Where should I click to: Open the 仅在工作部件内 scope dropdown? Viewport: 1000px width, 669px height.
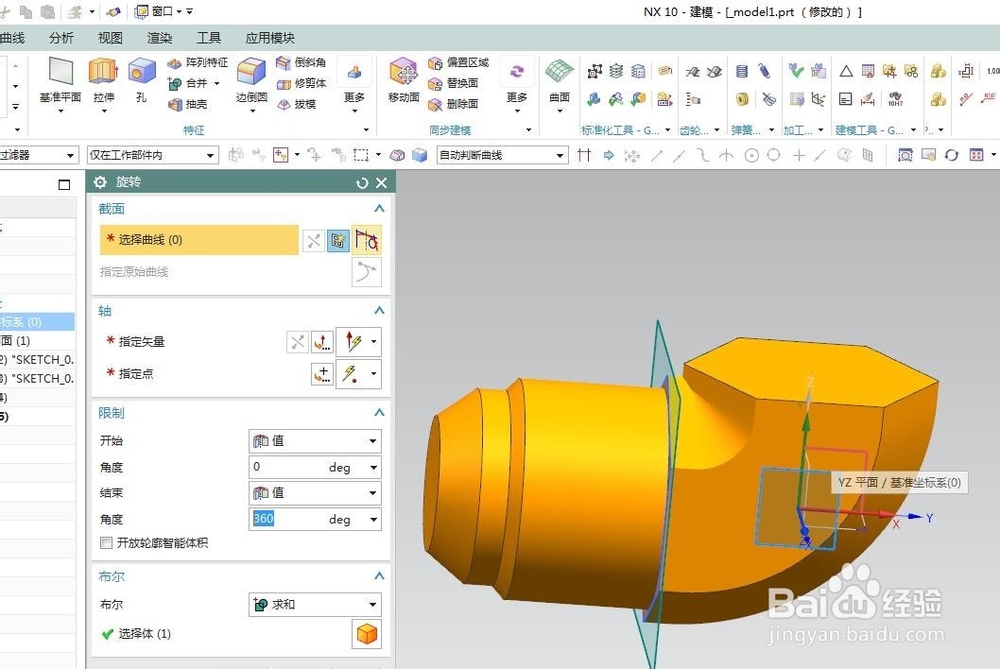pyautogui.click(x=153, y=155)
